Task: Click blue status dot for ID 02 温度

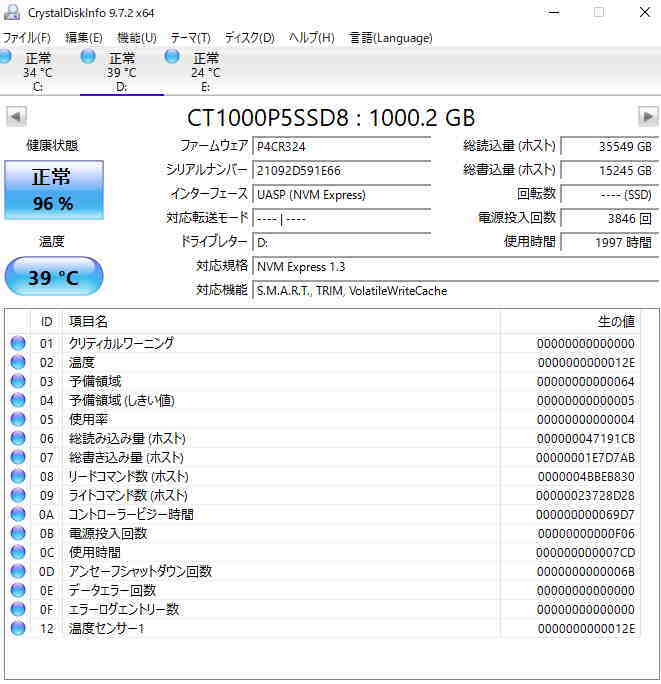Action: 18,362
